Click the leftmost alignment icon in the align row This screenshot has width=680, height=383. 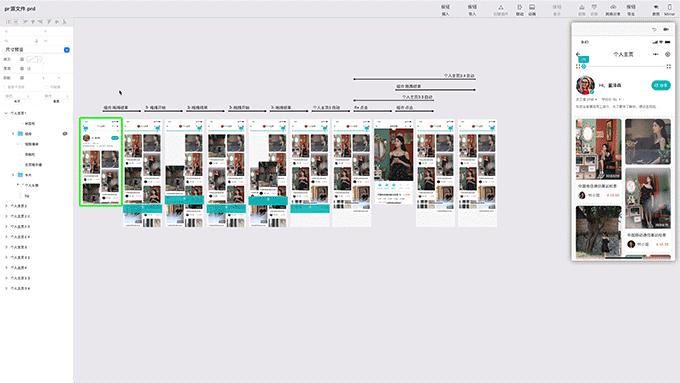point(8,21)
